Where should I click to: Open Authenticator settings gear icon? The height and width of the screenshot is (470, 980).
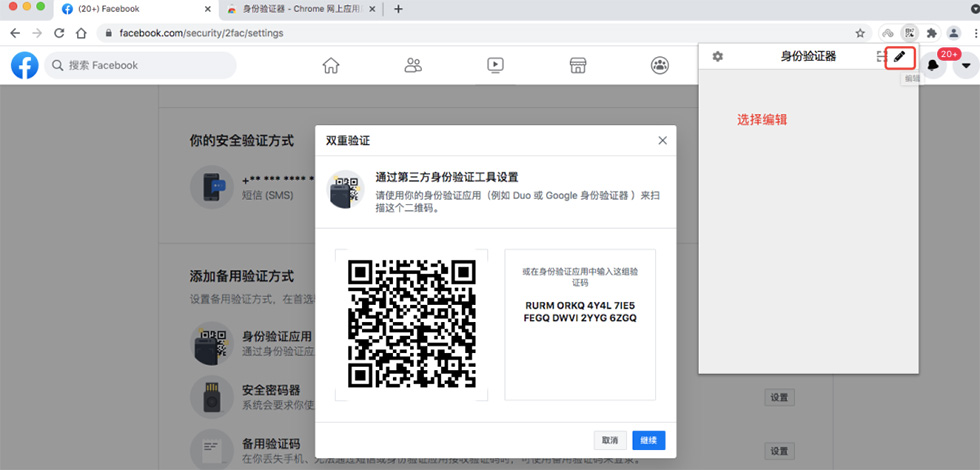717,57
